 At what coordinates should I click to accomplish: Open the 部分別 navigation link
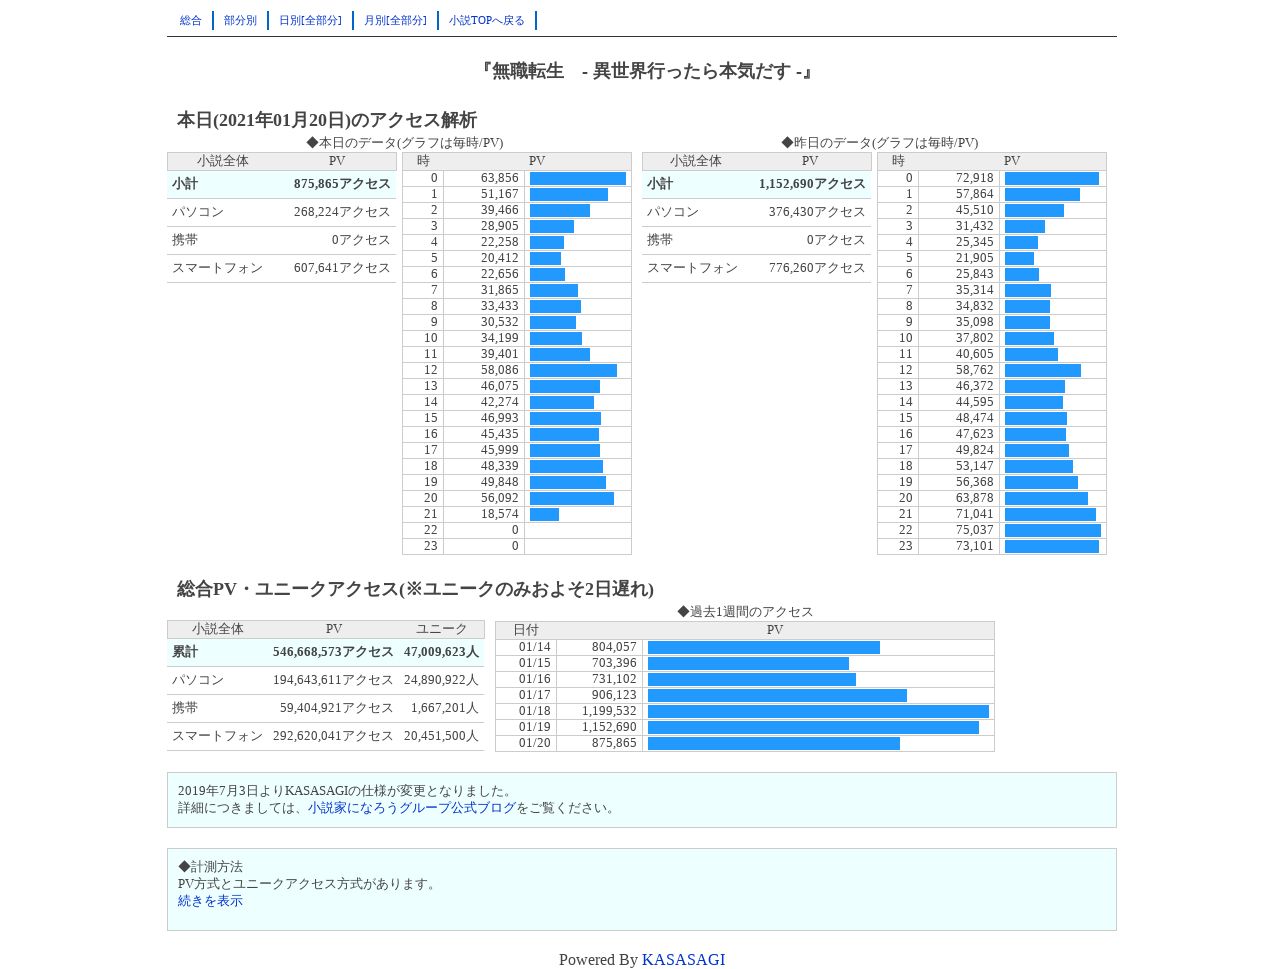[x=240, y=20]
